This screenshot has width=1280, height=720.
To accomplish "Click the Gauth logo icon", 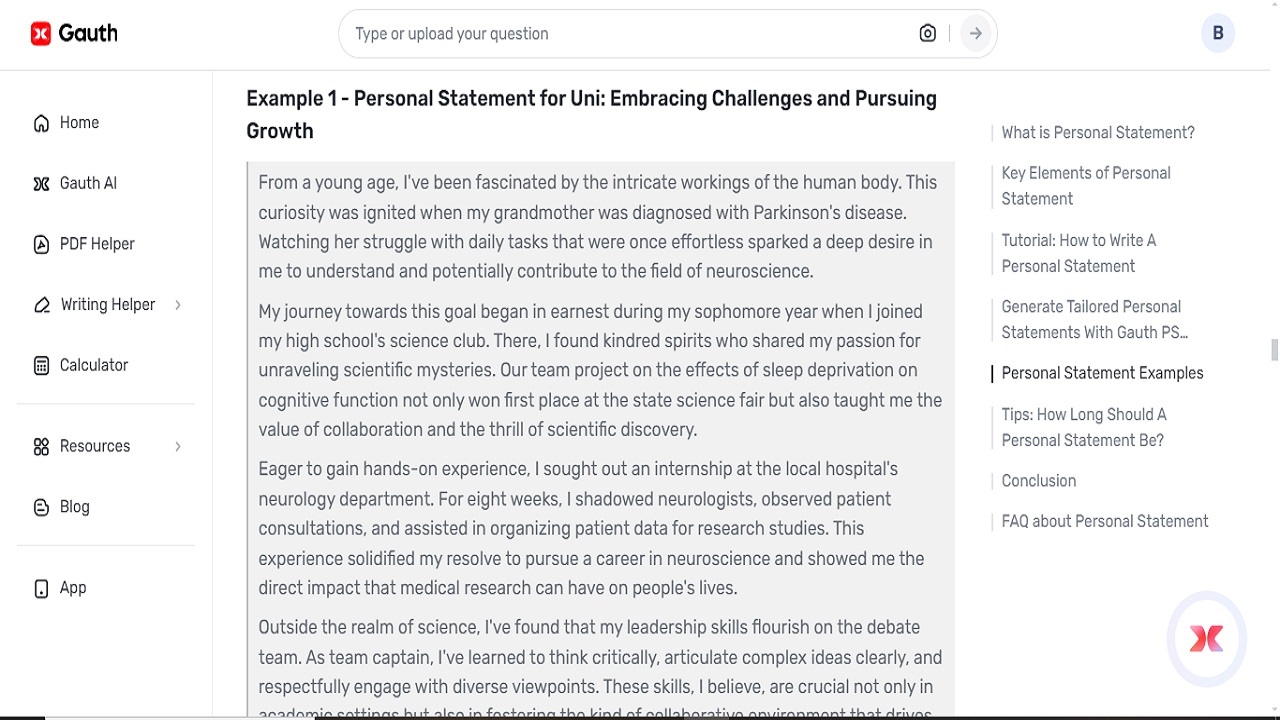I will (39, 32).
